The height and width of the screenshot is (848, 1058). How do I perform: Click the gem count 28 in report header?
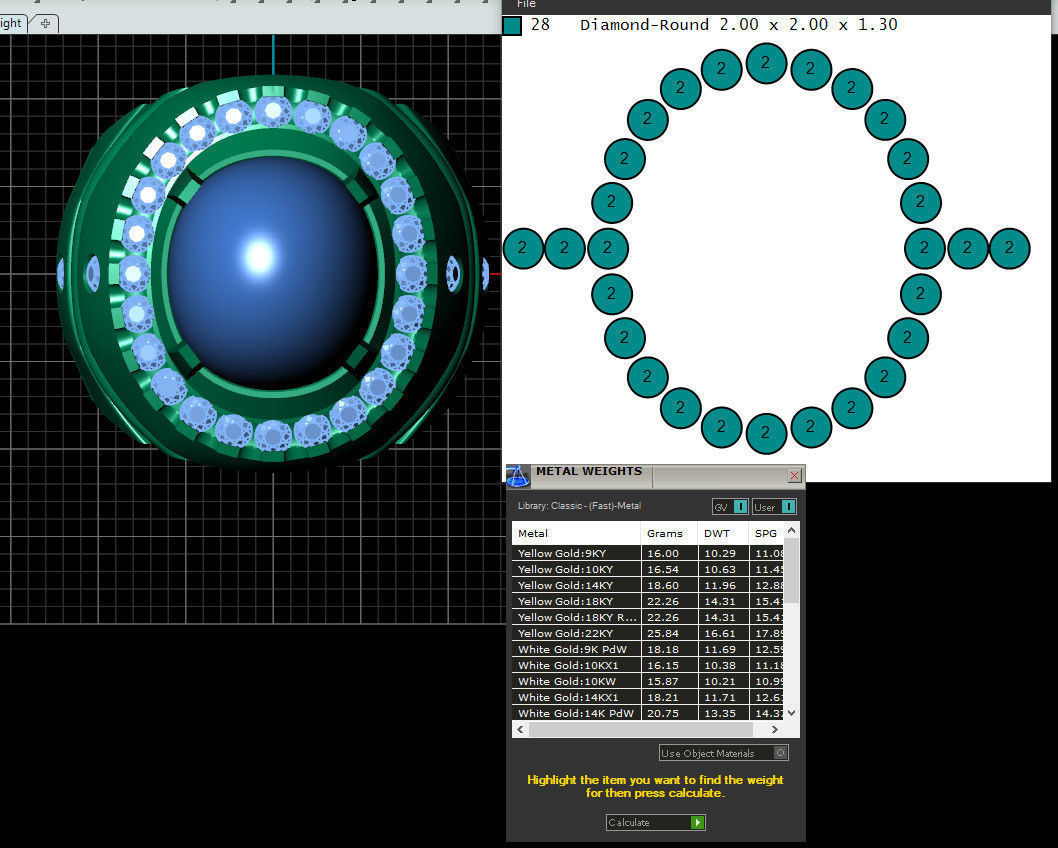click(x=540, y=25)
